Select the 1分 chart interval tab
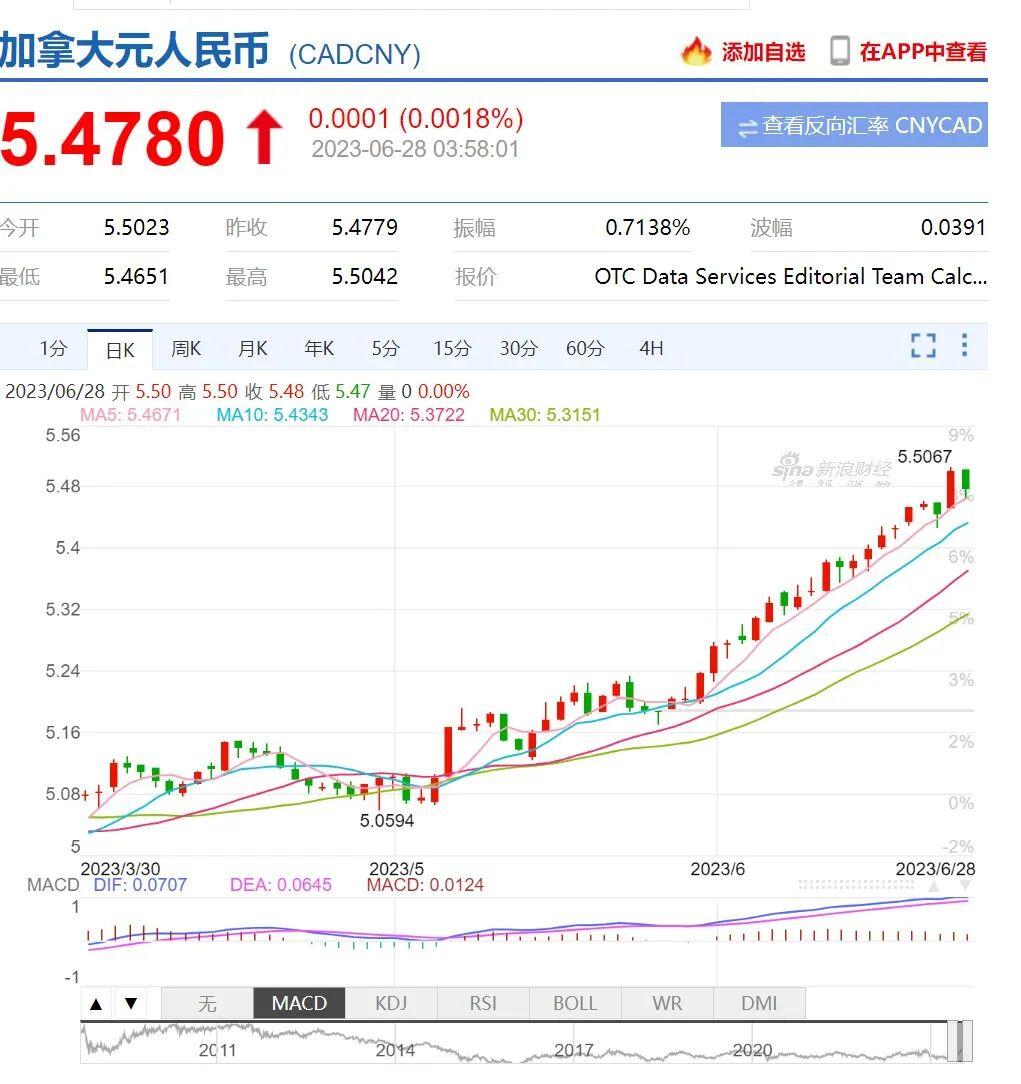Viewport: 1021px width, 1084px height. 53,349
